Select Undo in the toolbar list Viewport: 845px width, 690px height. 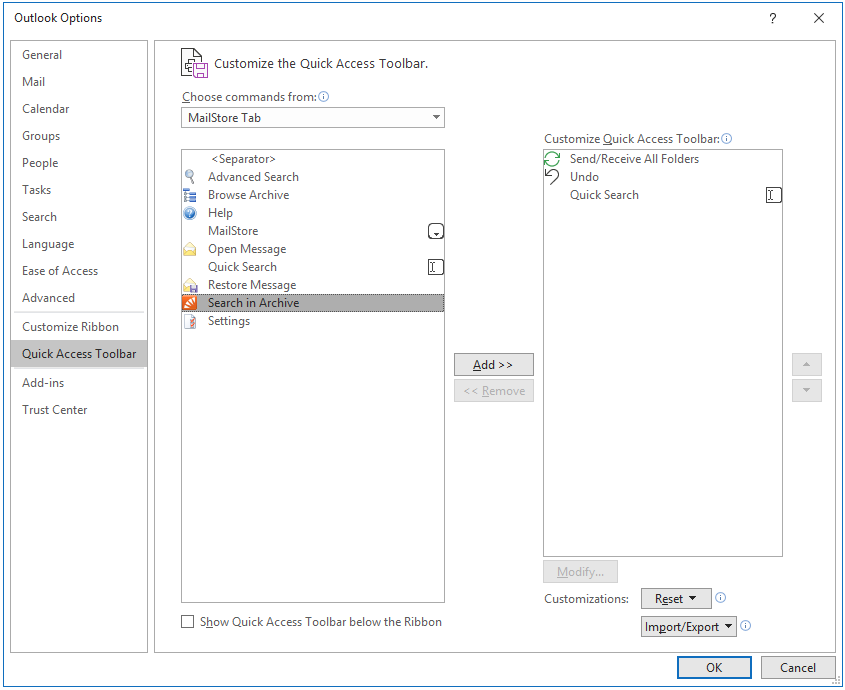pyautogui.click(x=662, y=177)
